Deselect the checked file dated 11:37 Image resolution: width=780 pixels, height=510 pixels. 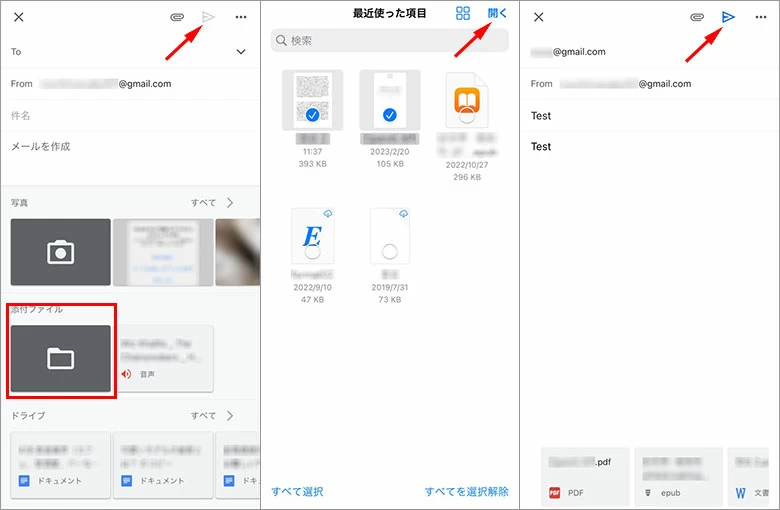312,101
